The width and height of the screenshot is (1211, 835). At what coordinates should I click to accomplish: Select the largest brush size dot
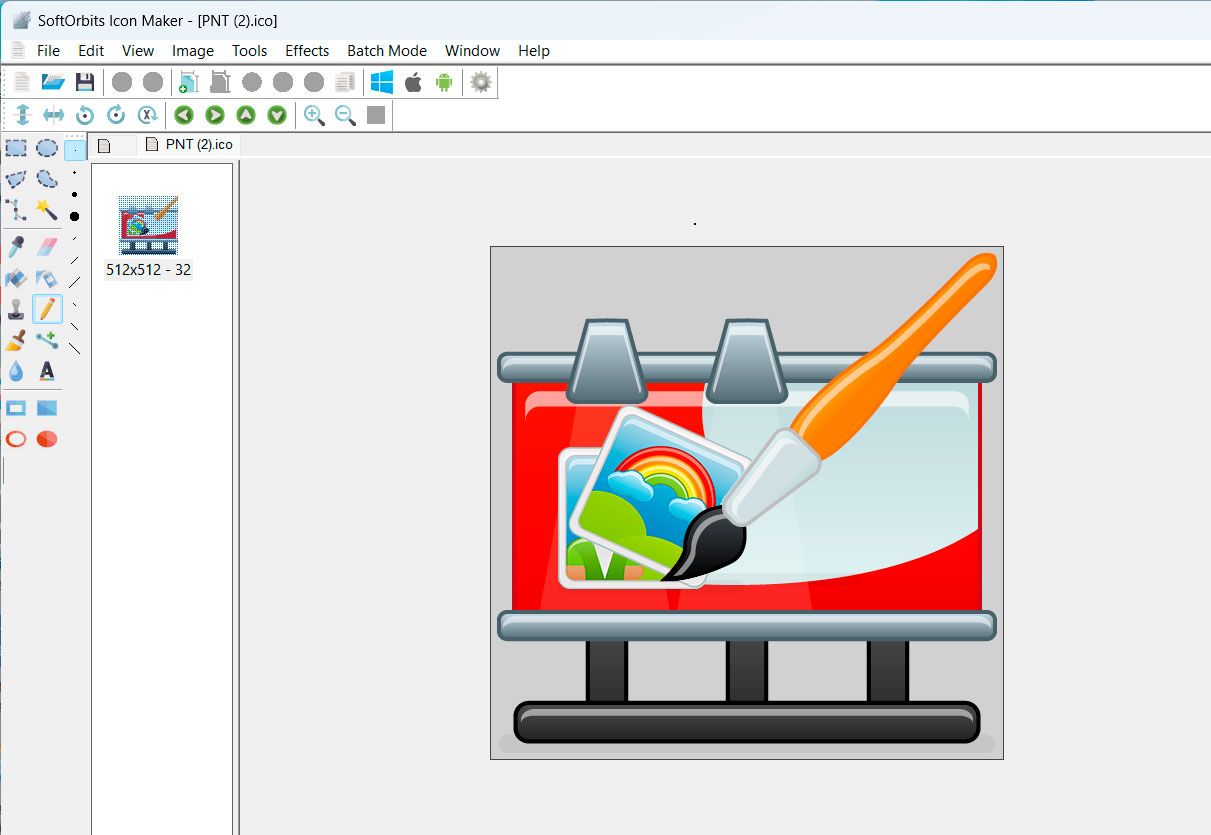pyautogui.click(x=72, y=215)
